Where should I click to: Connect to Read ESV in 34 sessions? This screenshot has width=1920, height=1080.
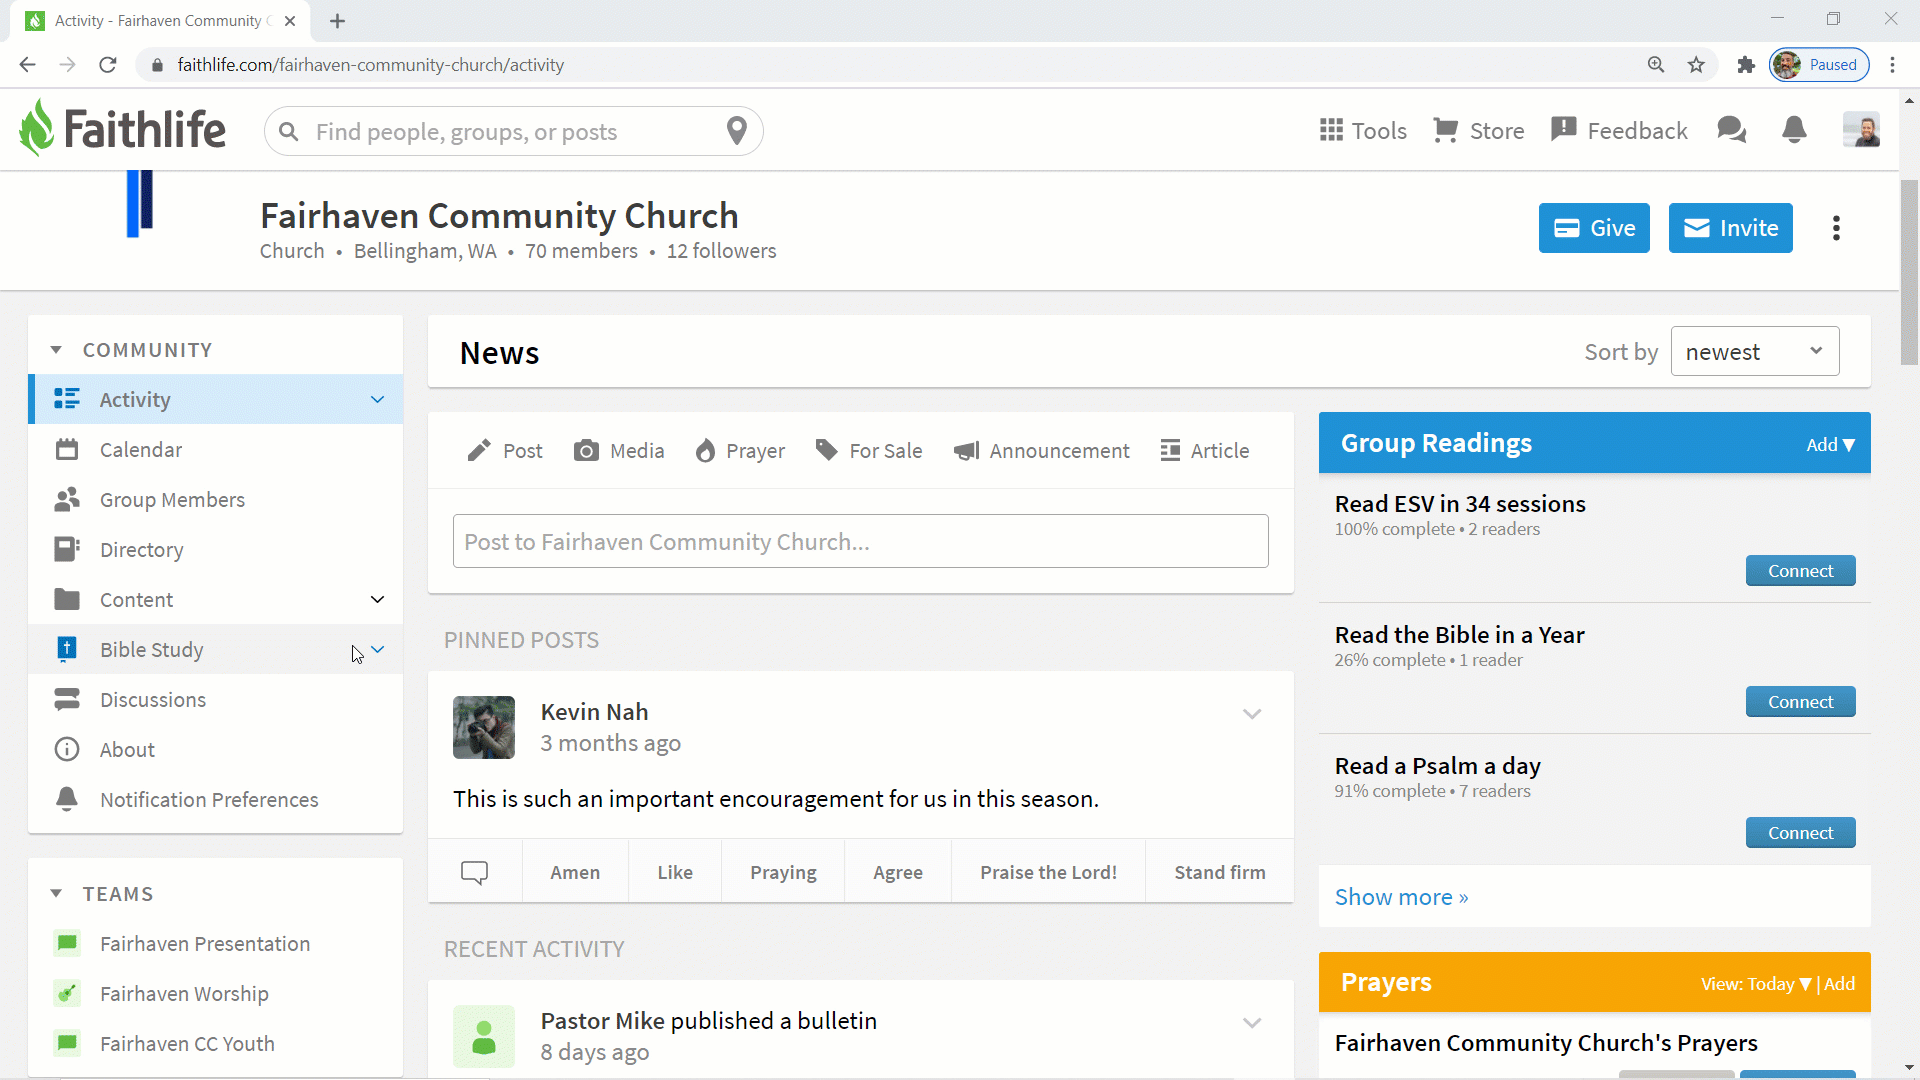tap(1800, 571)
